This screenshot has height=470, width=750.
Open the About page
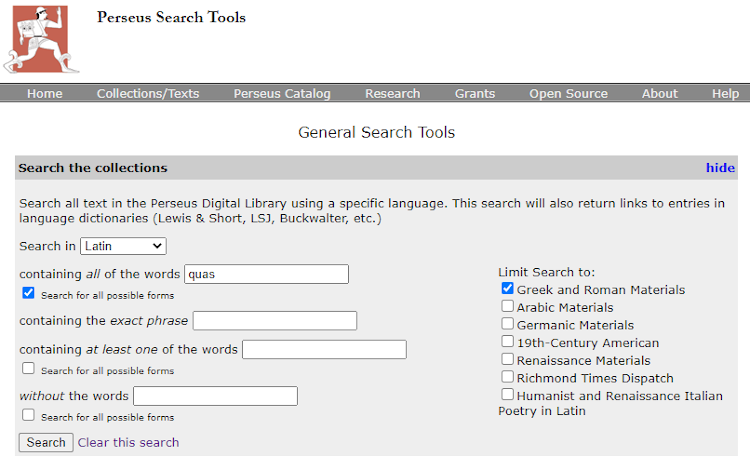click(x=660, y=94)
